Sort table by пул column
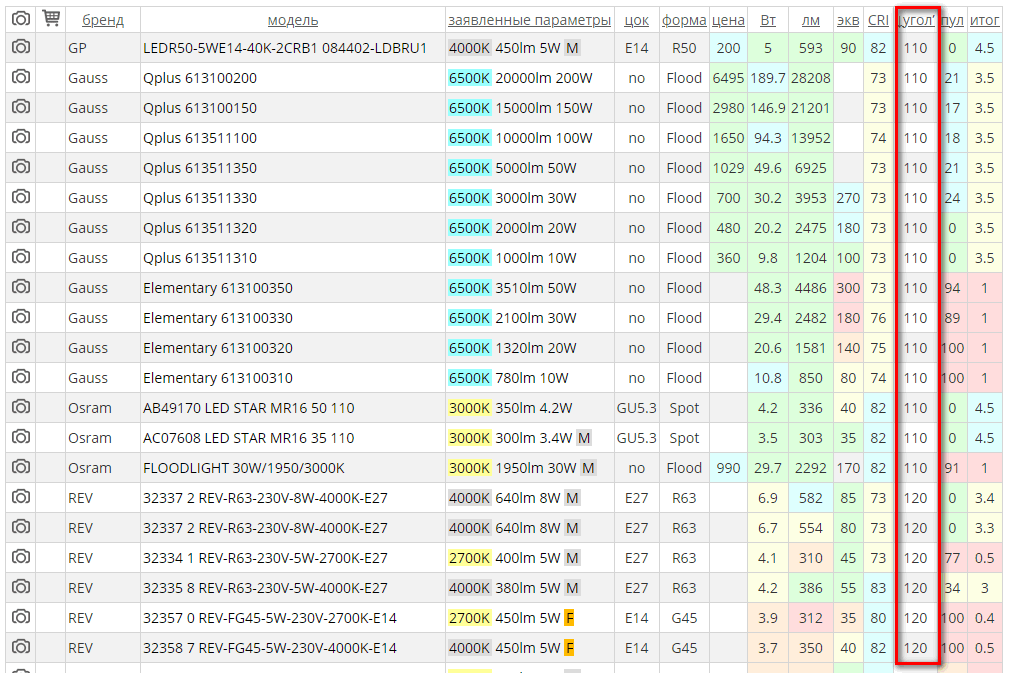Viewport: 1009px width, 673px height. (x=952, y=21)
